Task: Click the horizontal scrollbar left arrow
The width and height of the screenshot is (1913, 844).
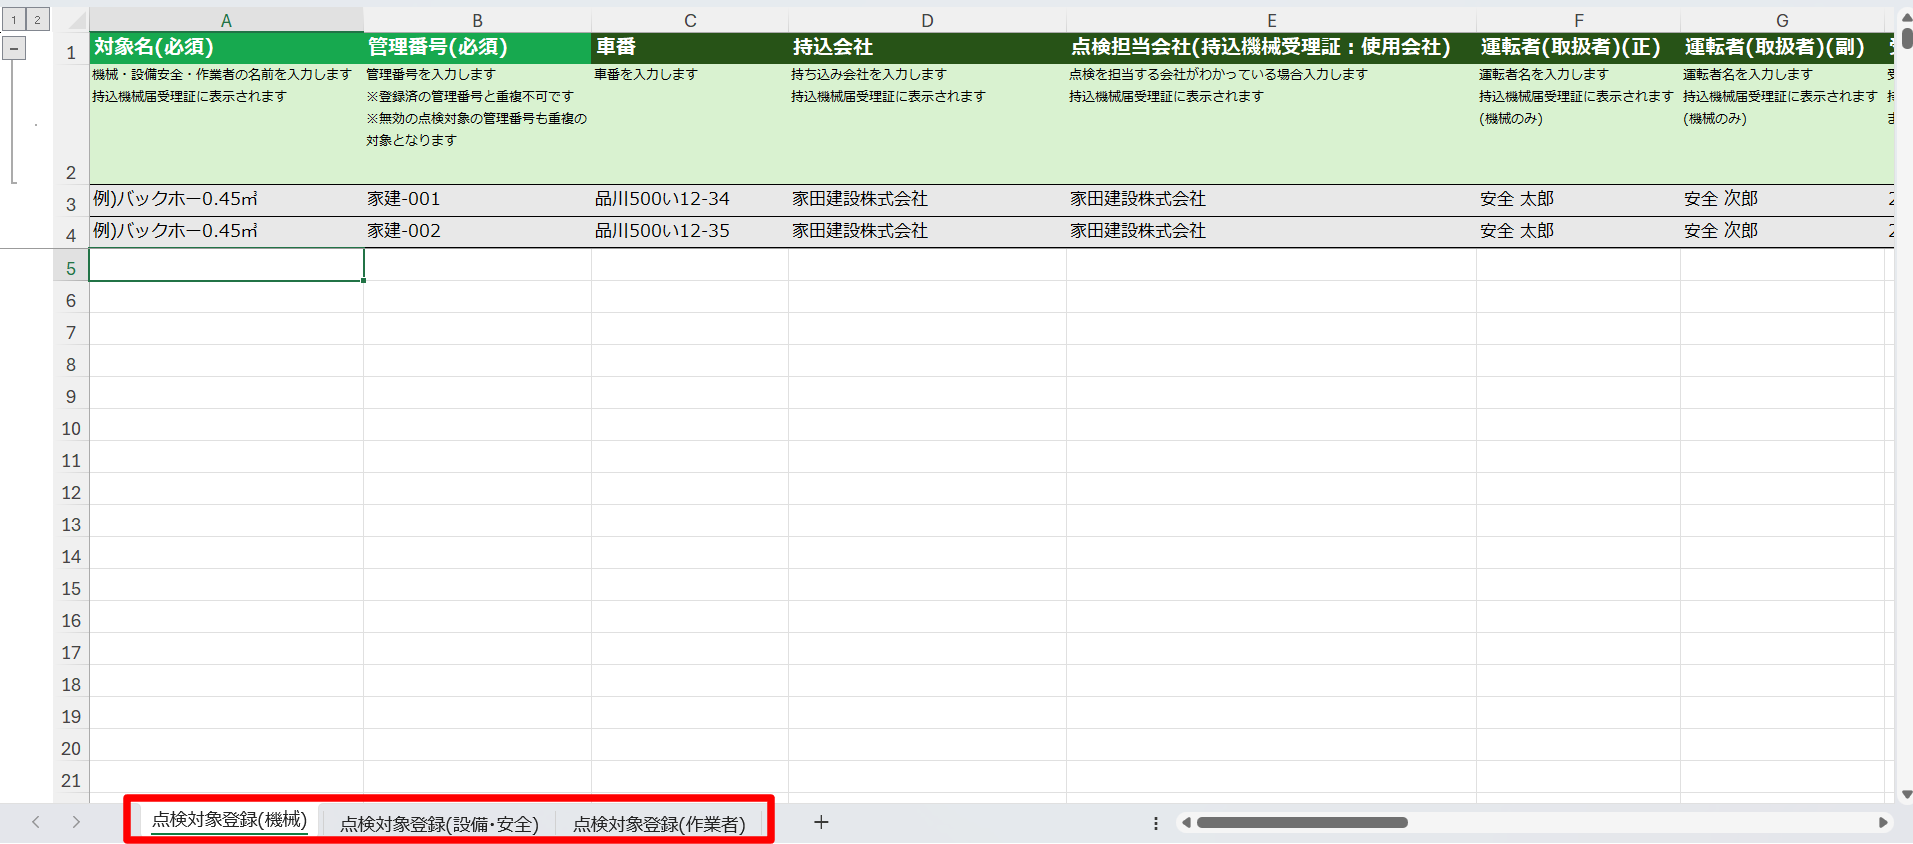Action: point(1186,823)
